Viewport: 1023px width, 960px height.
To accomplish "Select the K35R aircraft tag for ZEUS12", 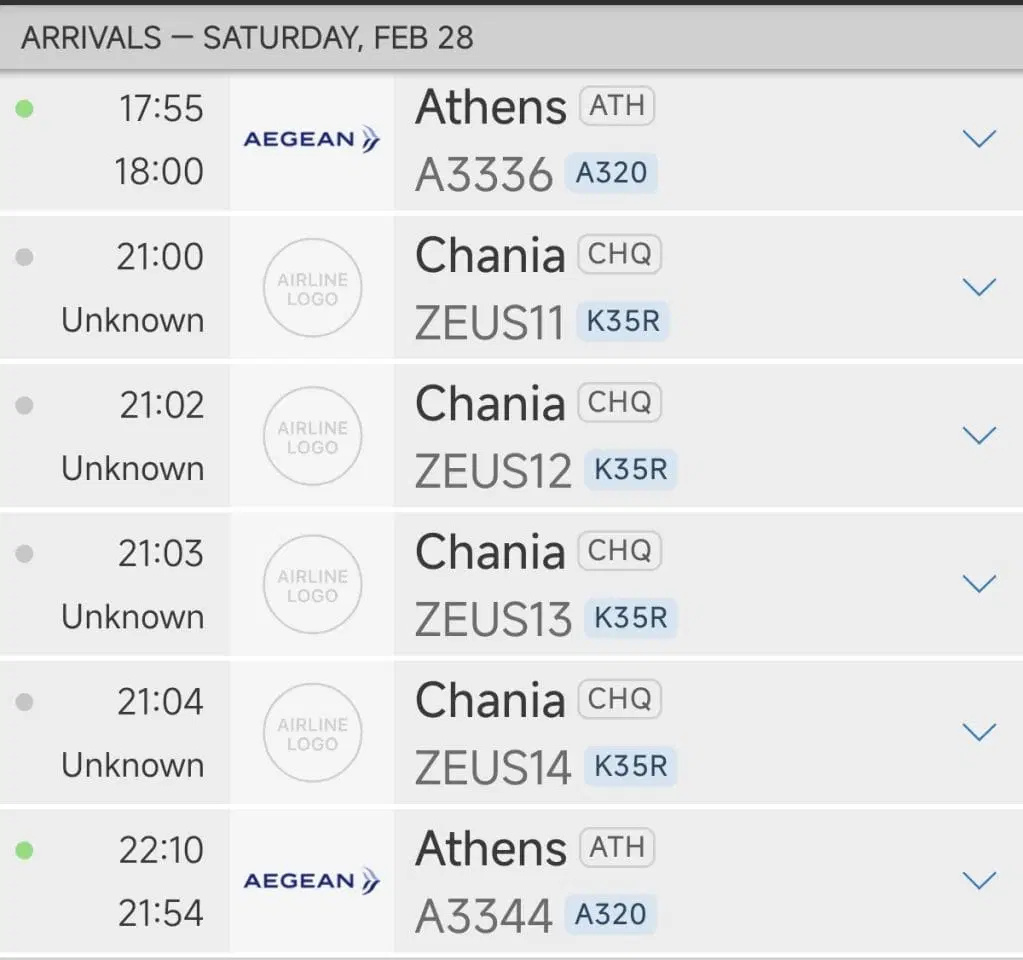I will 630,470.
